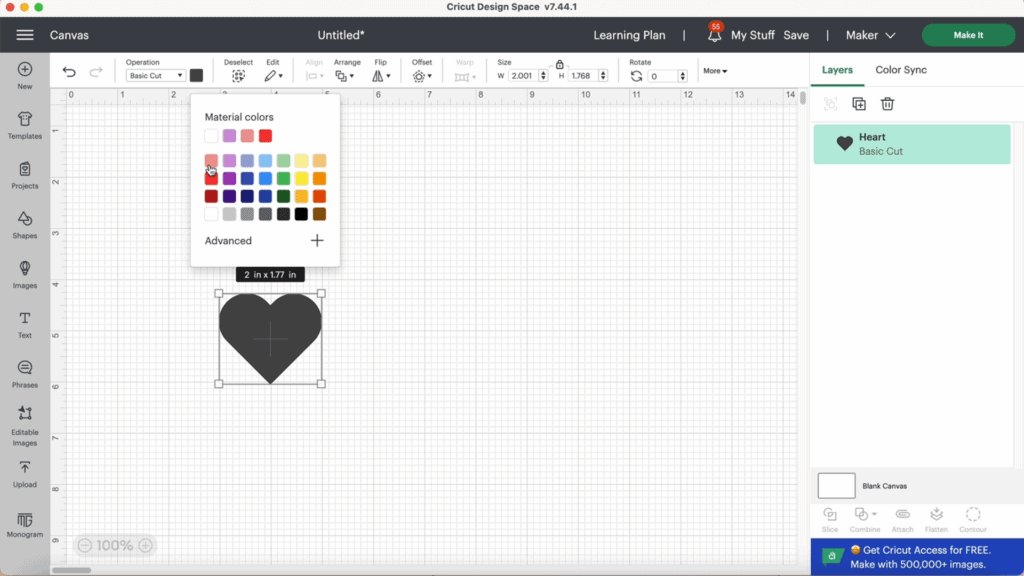Viewport: 1024px width, 576px height.
Task: Click Save project
Action: 796,35
